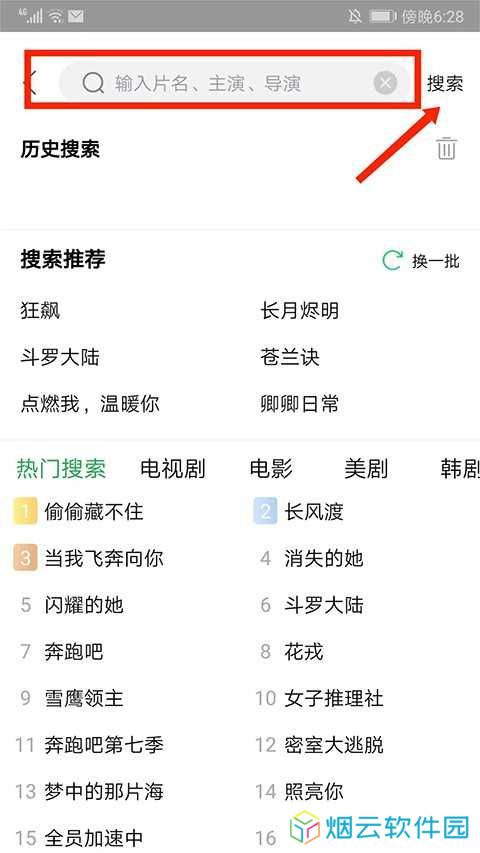The image size is (480, 853).
Task: Tap the magnifier icon in search bar
Action: tap(93, 83)
